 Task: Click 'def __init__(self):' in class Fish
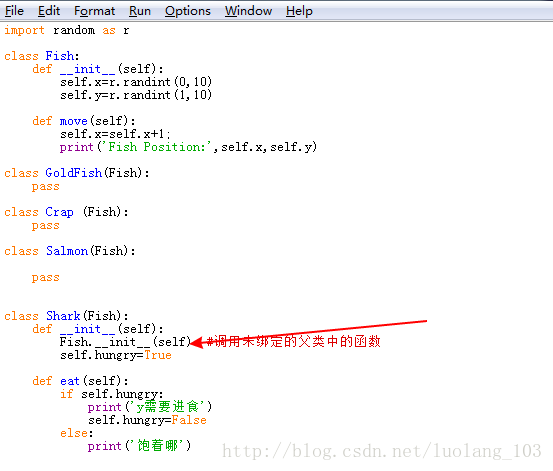pos(98,69)
